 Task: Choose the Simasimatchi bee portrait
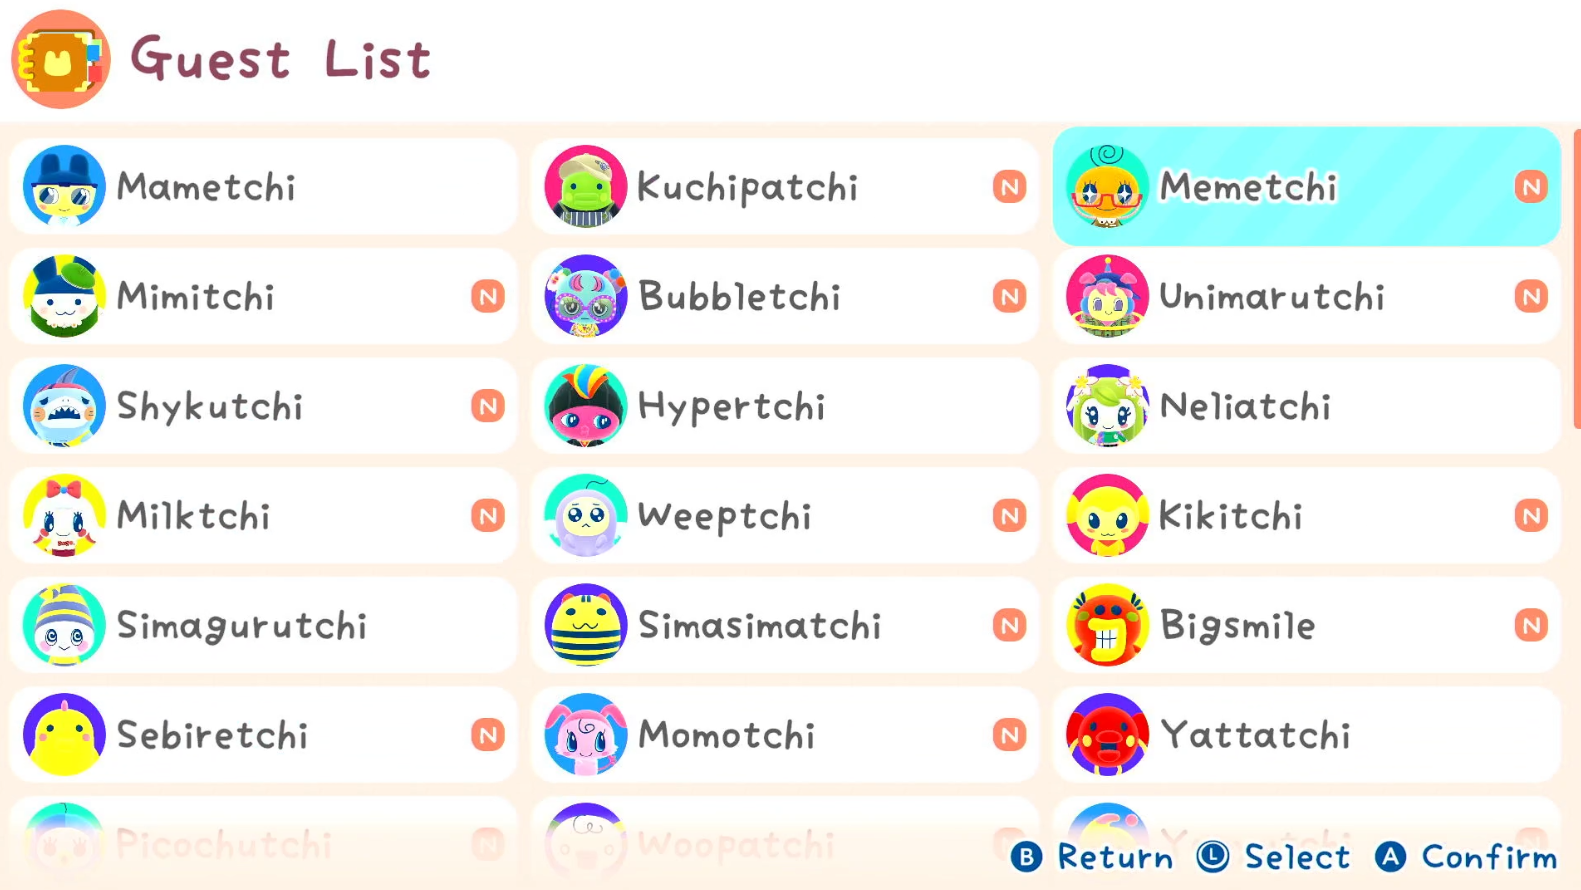[586, 625]
